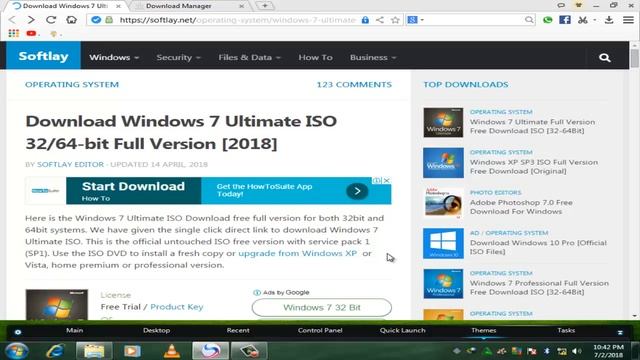The image size is (640, 360).
Task: Select the Quick Launch dock tab
Action: (x=402, y=330)
